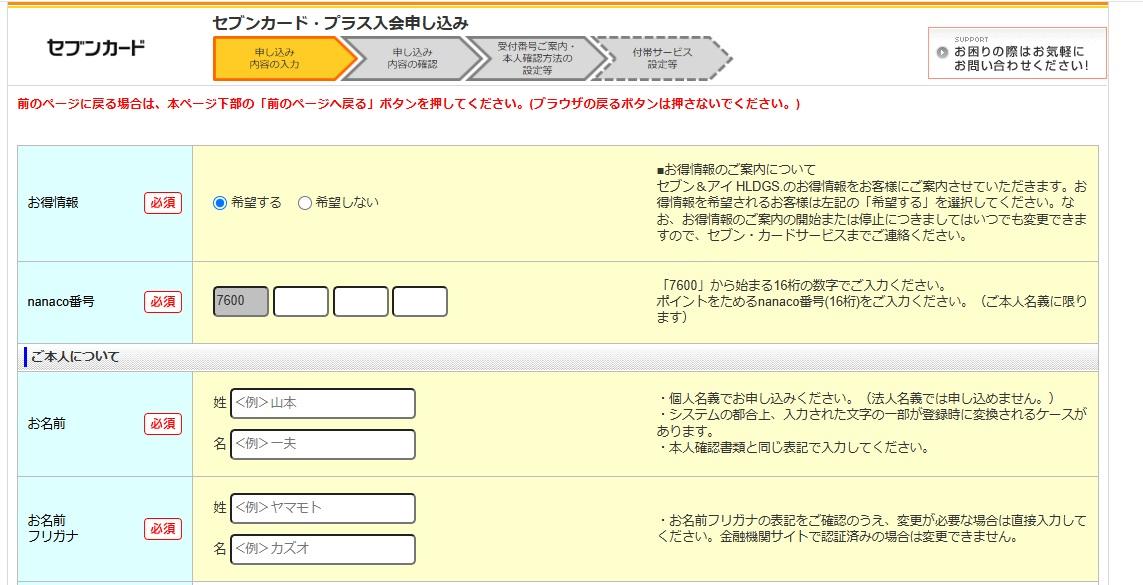Select the 希望しない radio button

305,203
